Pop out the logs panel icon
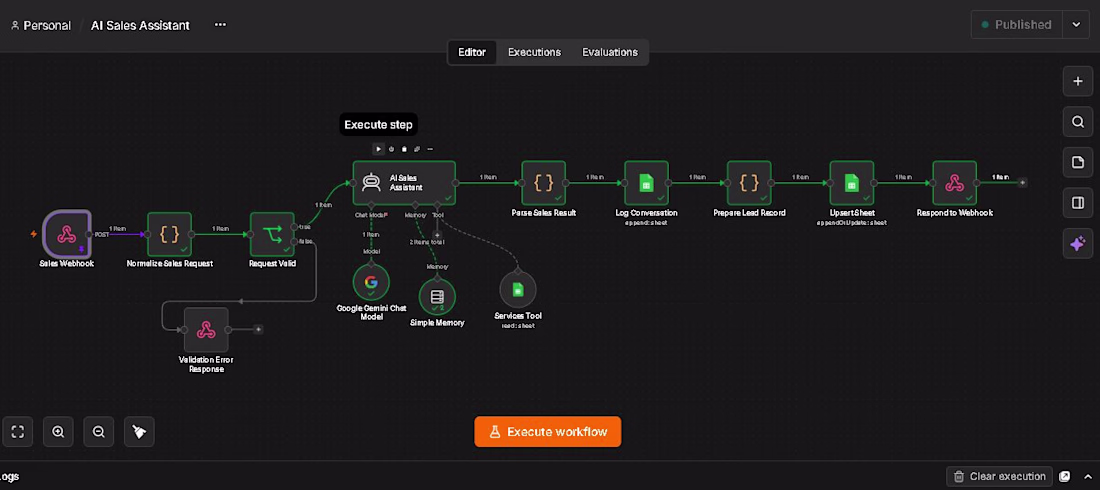 coord(1065,476)
